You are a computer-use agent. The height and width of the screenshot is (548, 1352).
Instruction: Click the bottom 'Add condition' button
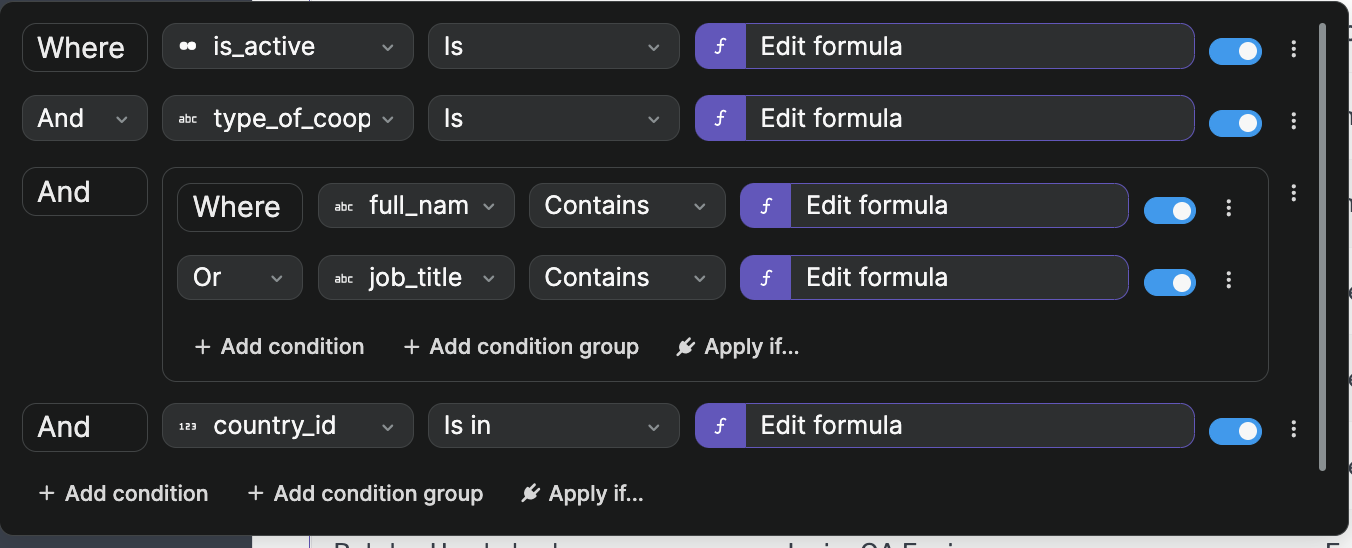[x=123, y=494]
